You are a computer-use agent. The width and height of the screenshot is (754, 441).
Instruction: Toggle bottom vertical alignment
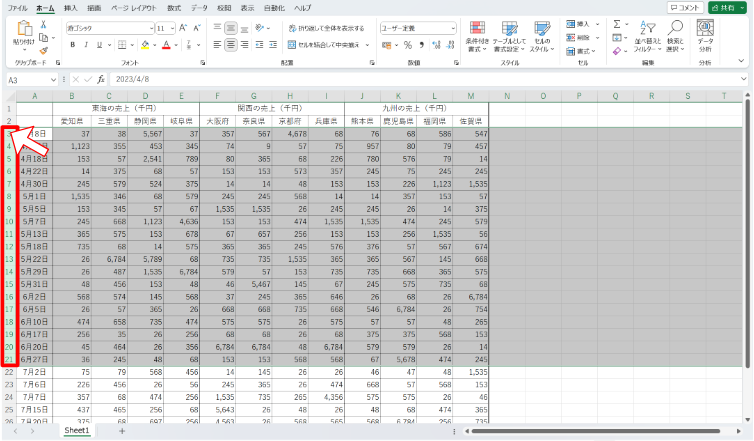(x=244, y=28)
